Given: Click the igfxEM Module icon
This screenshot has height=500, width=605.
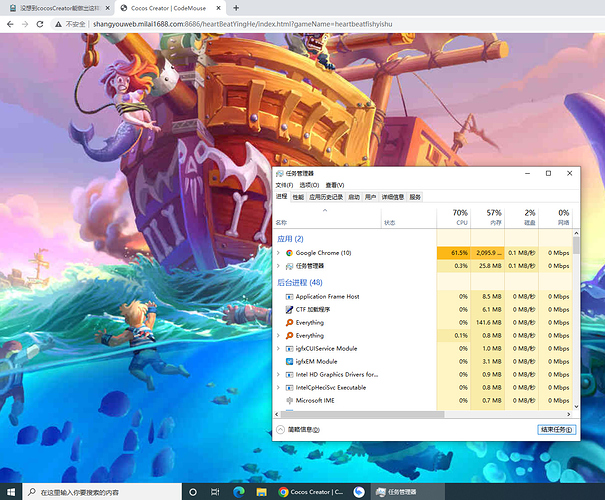Looking at the screenshot, I should (x=289, y=361).
